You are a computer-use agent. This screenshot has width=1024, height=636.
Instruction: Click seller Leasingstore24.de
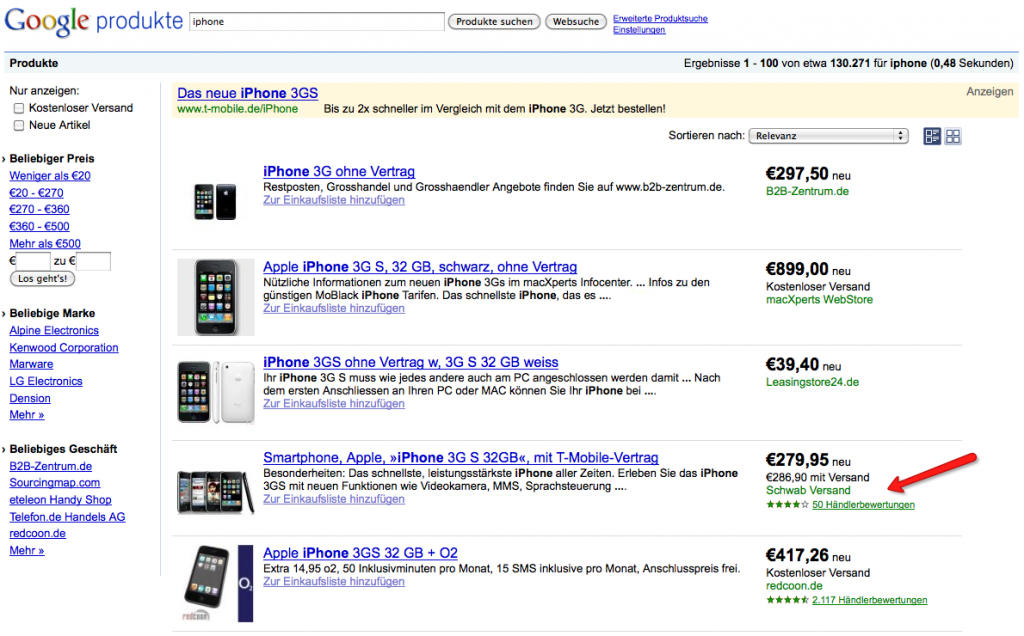[x=812, y=382]
